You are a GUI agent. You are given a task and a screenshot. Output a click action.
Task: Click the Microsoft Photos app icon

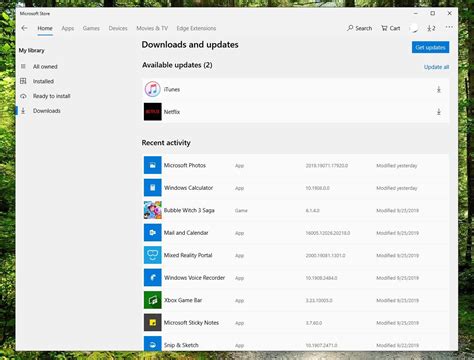click(x=153, y=165)
